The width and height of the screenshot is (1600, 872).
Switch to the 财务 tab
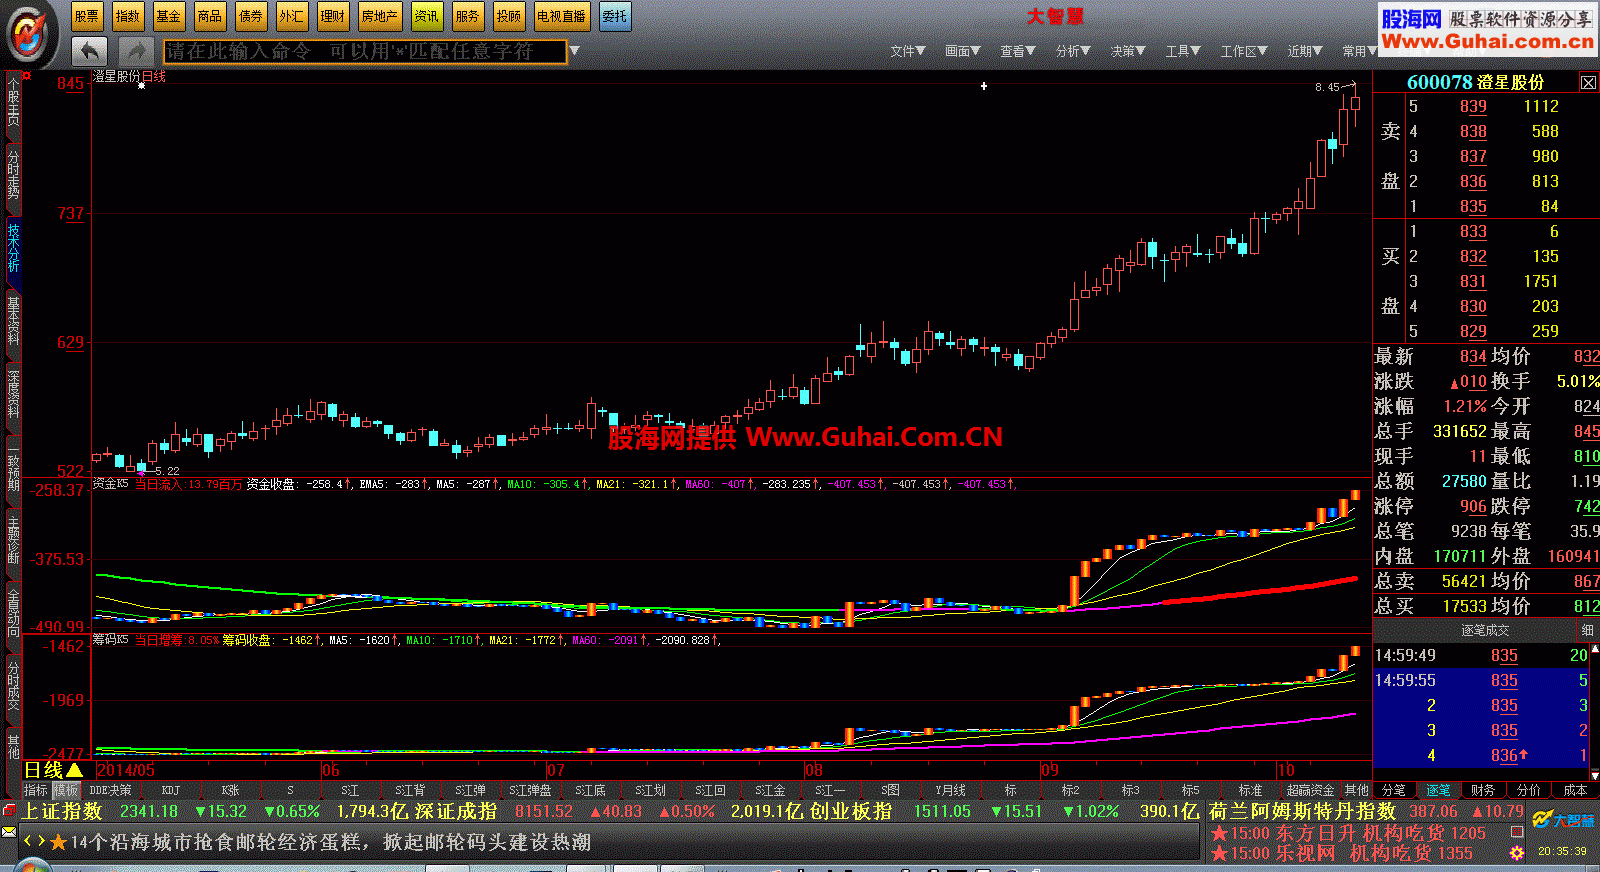click(1483, 790)
